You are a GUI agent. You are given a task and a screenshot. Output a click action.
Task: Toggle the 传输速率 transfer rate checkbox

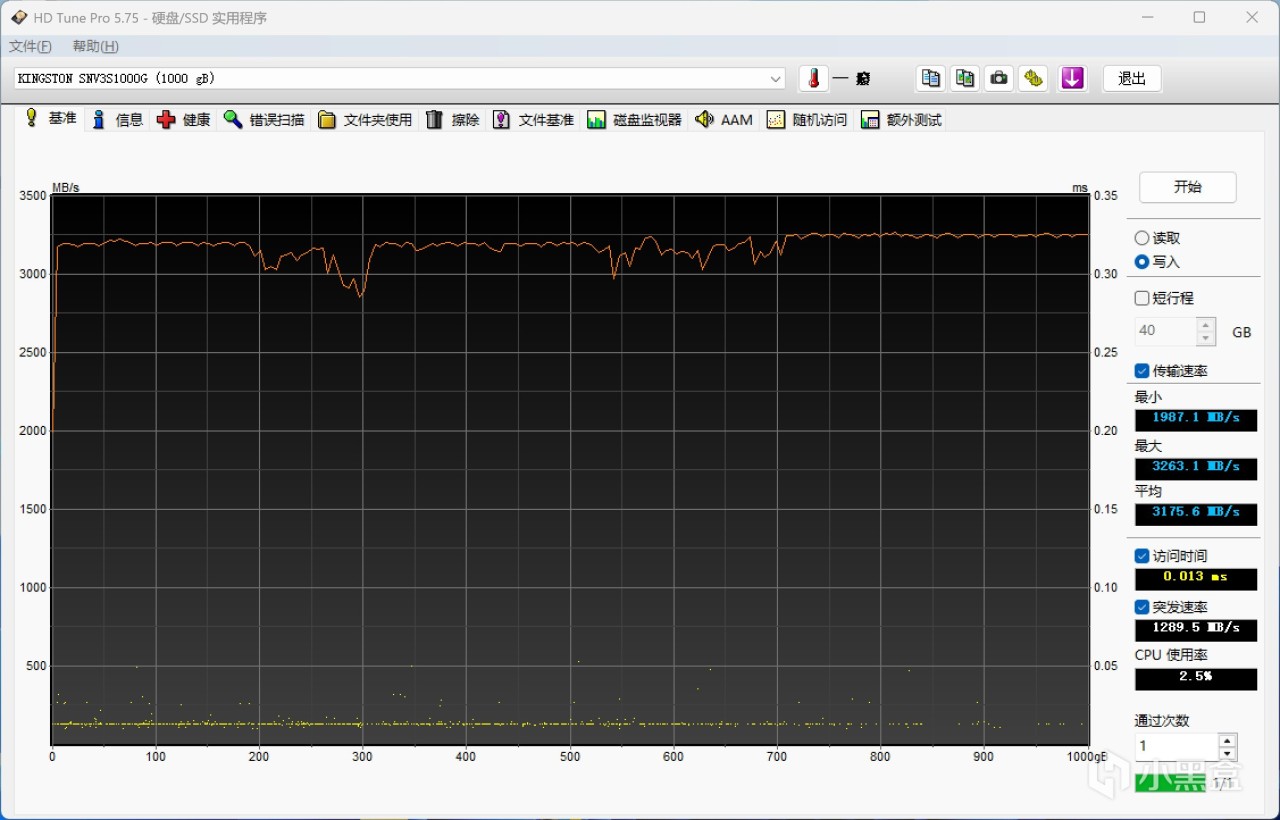(1142, 371)
